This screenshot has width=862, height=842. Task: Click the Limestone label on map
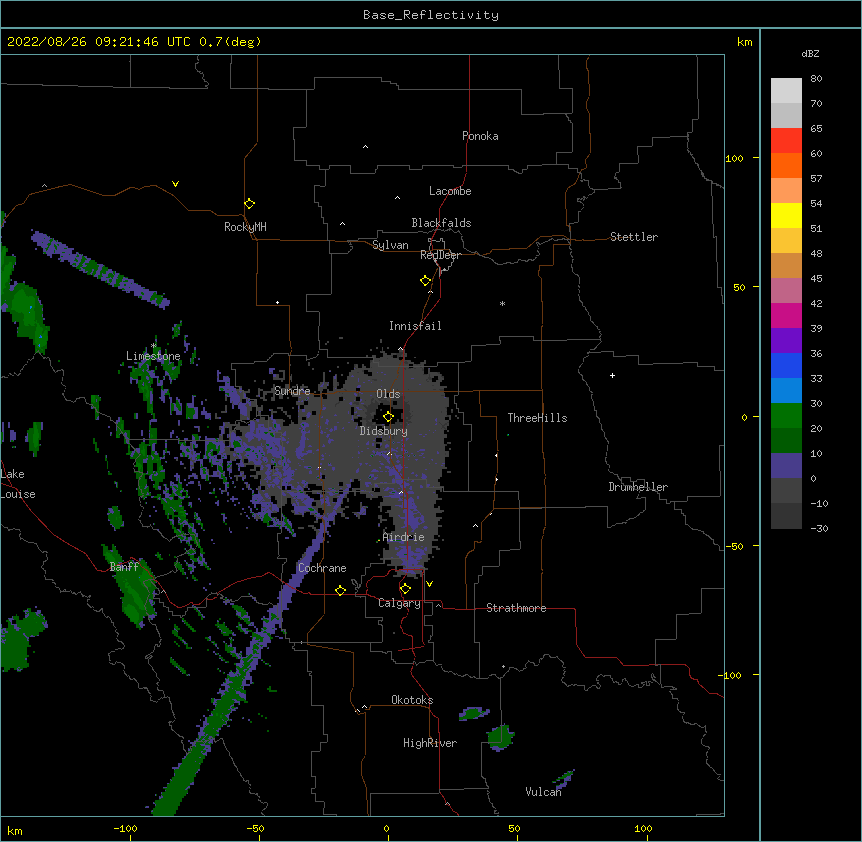point(153,356)
